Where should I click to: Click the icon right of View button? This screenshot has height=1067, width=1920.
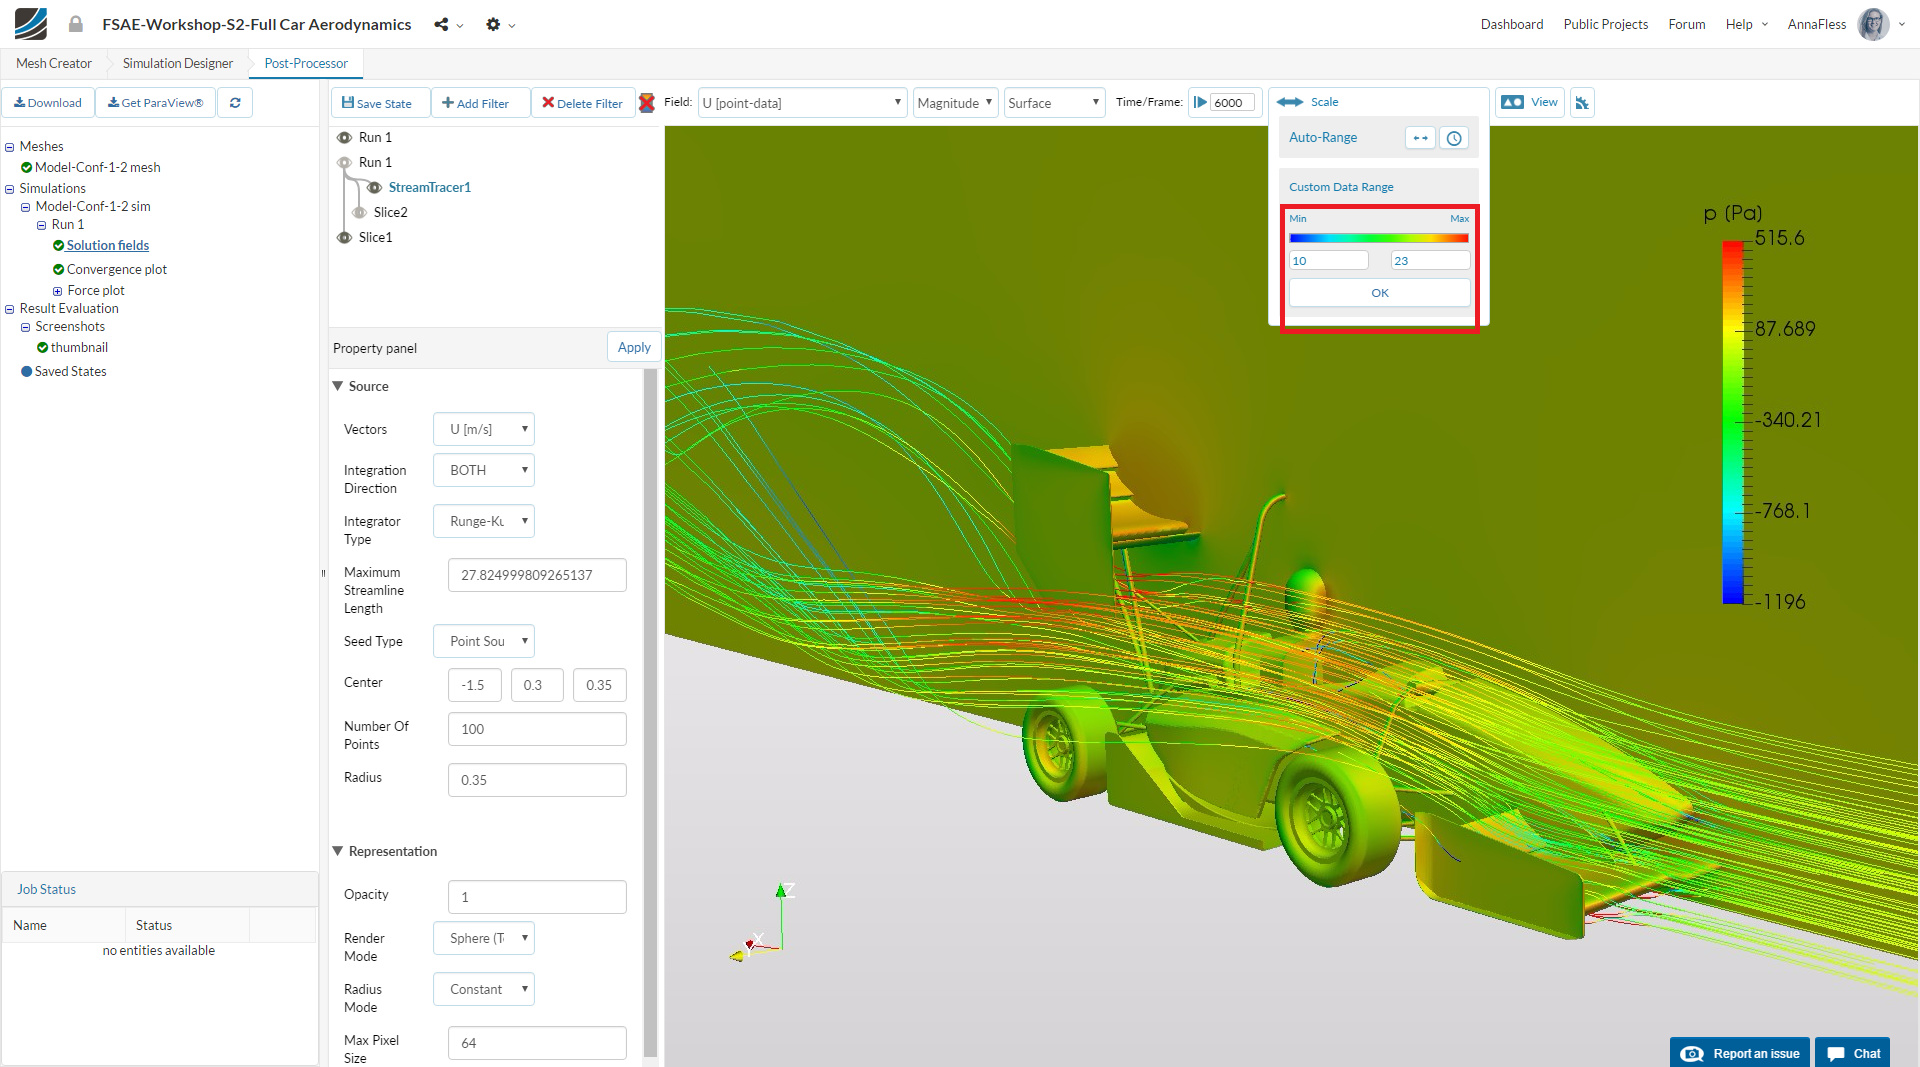coord(1582,103)
